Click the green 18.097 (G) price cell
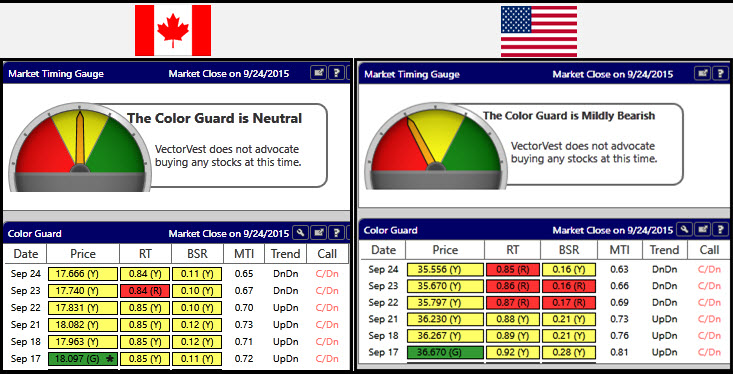 click(x=83, y=359)
